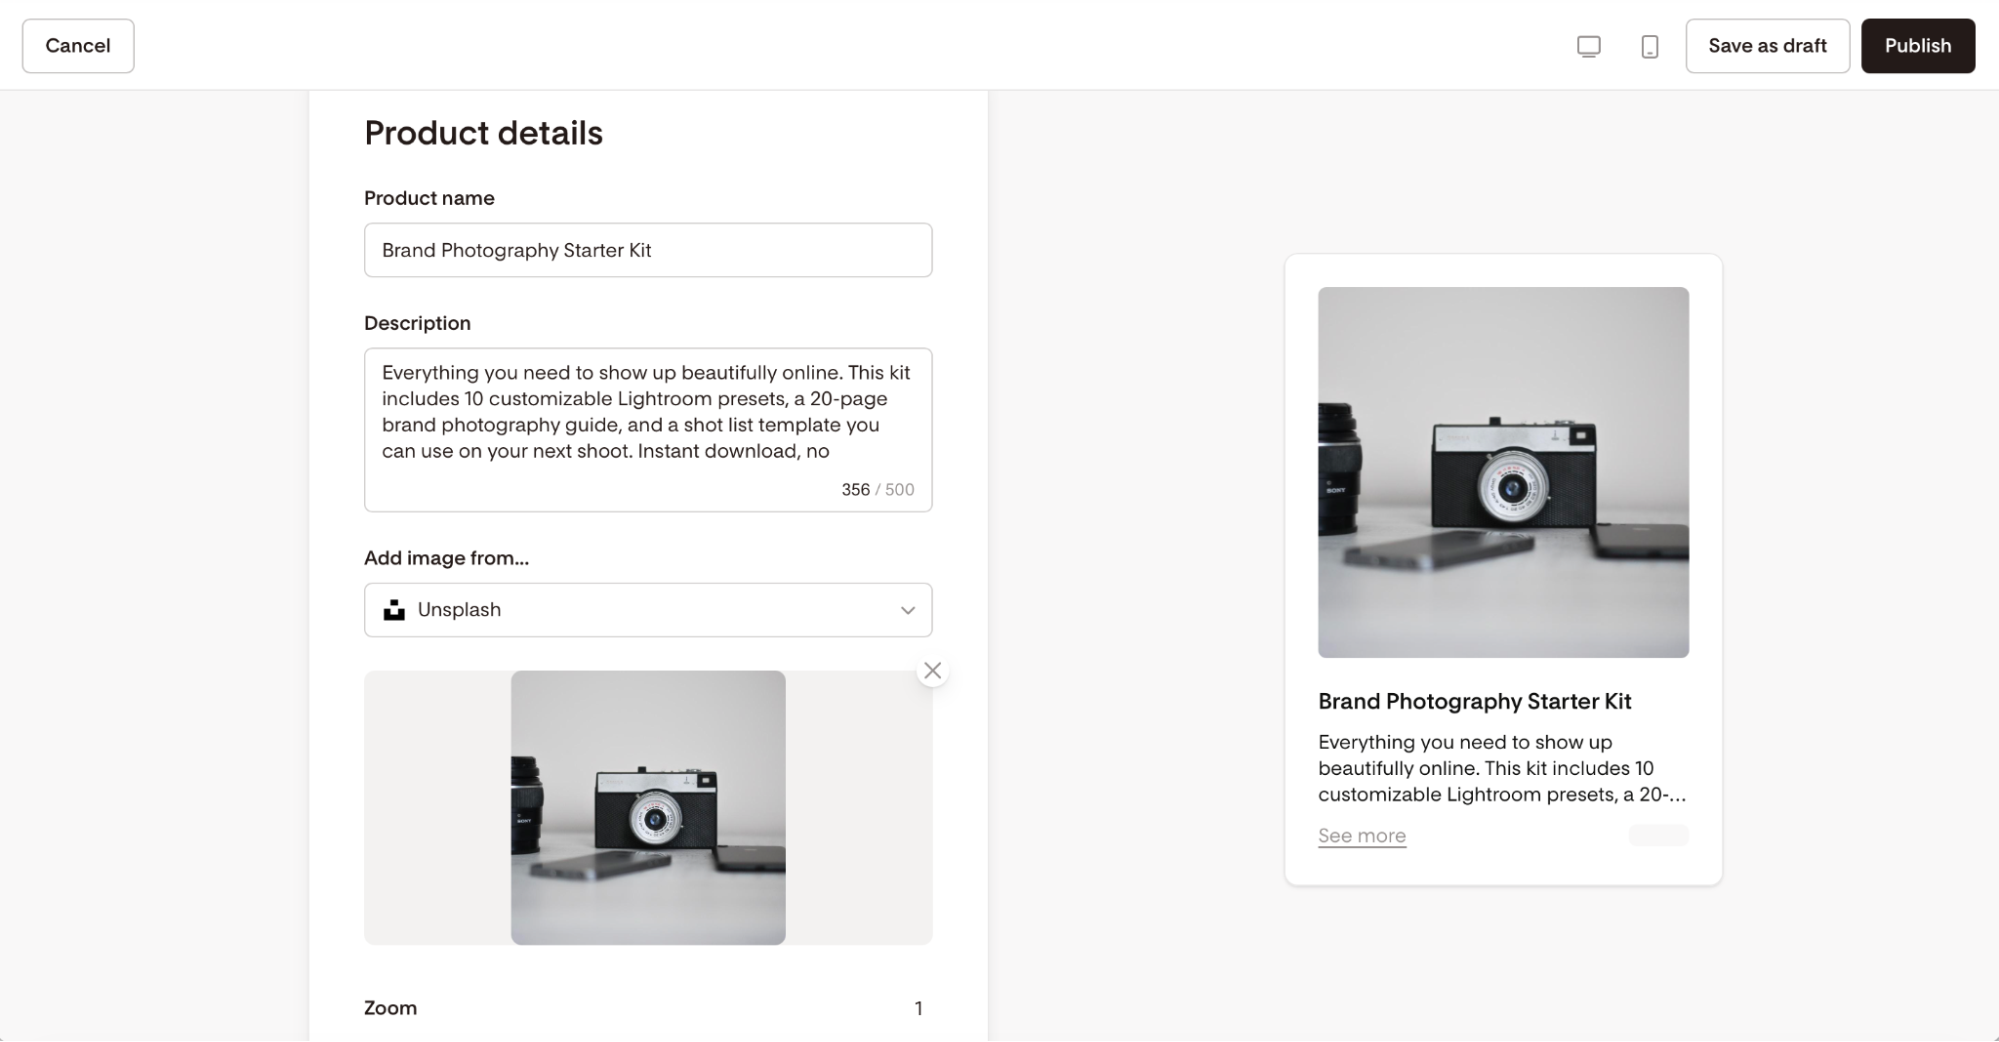
Task: Cancel the product editing
Action: point(78,46)
